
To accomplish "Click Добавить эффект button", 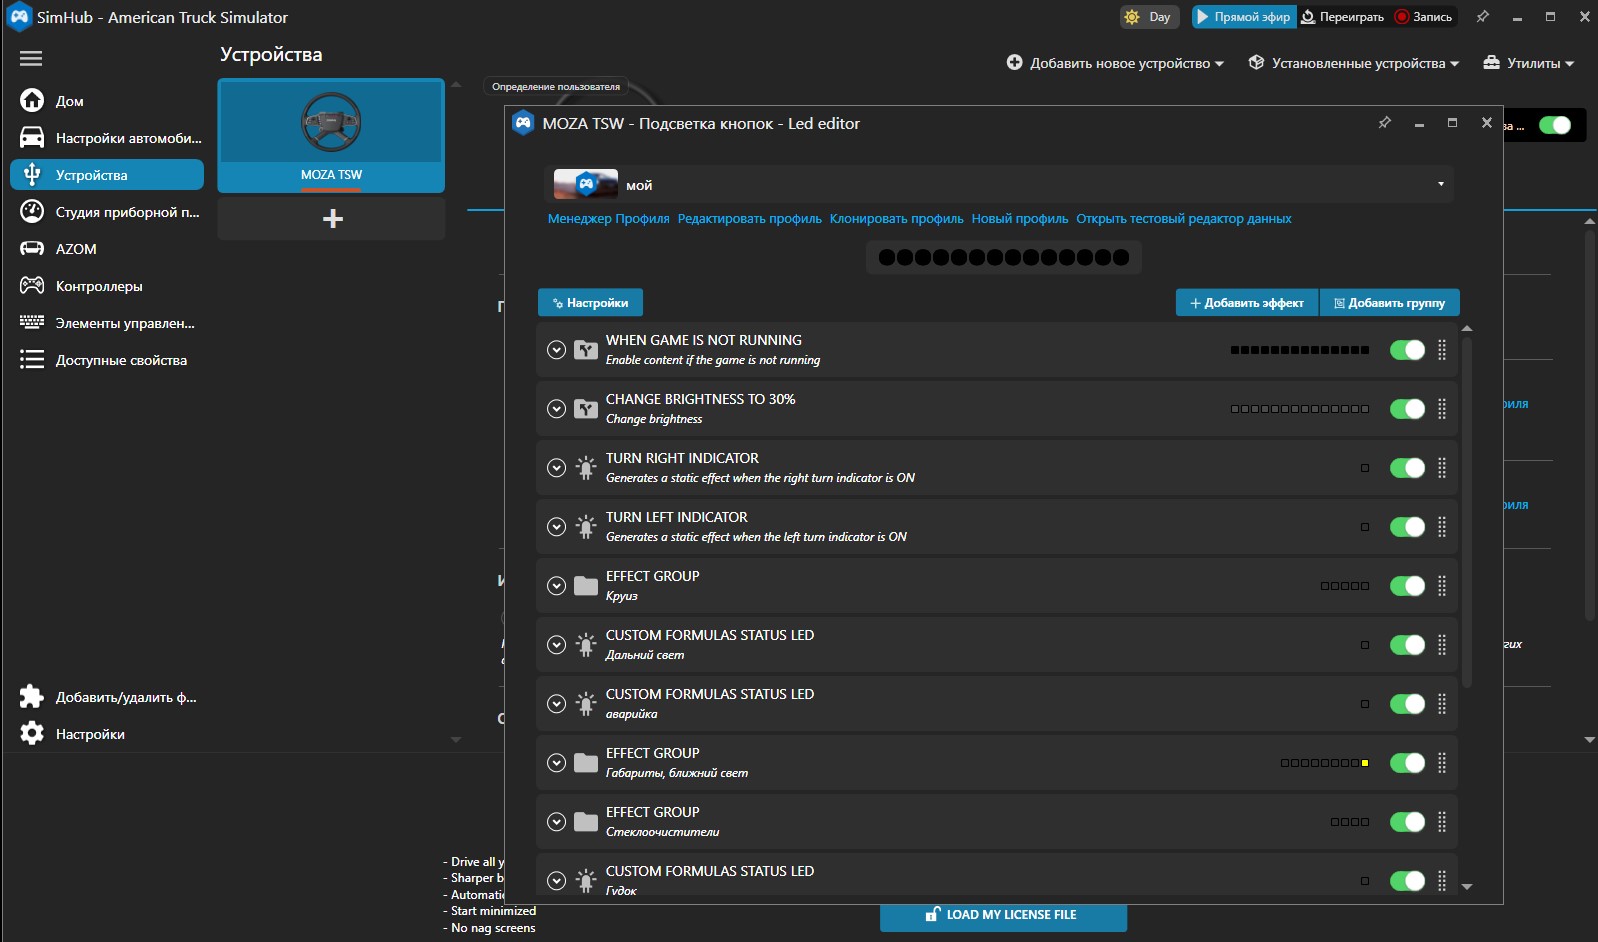I will coord(1247,303).
